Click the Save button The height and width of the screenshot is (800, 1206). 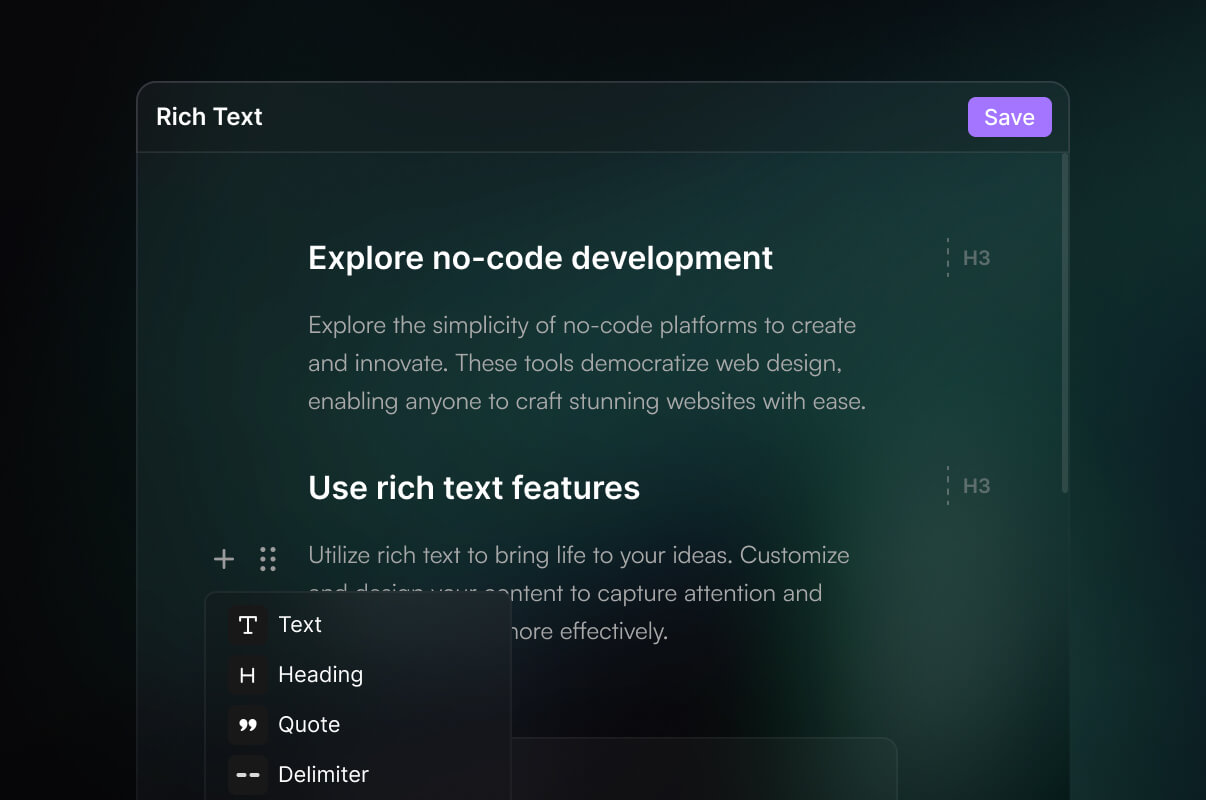tap(1009, 117)
